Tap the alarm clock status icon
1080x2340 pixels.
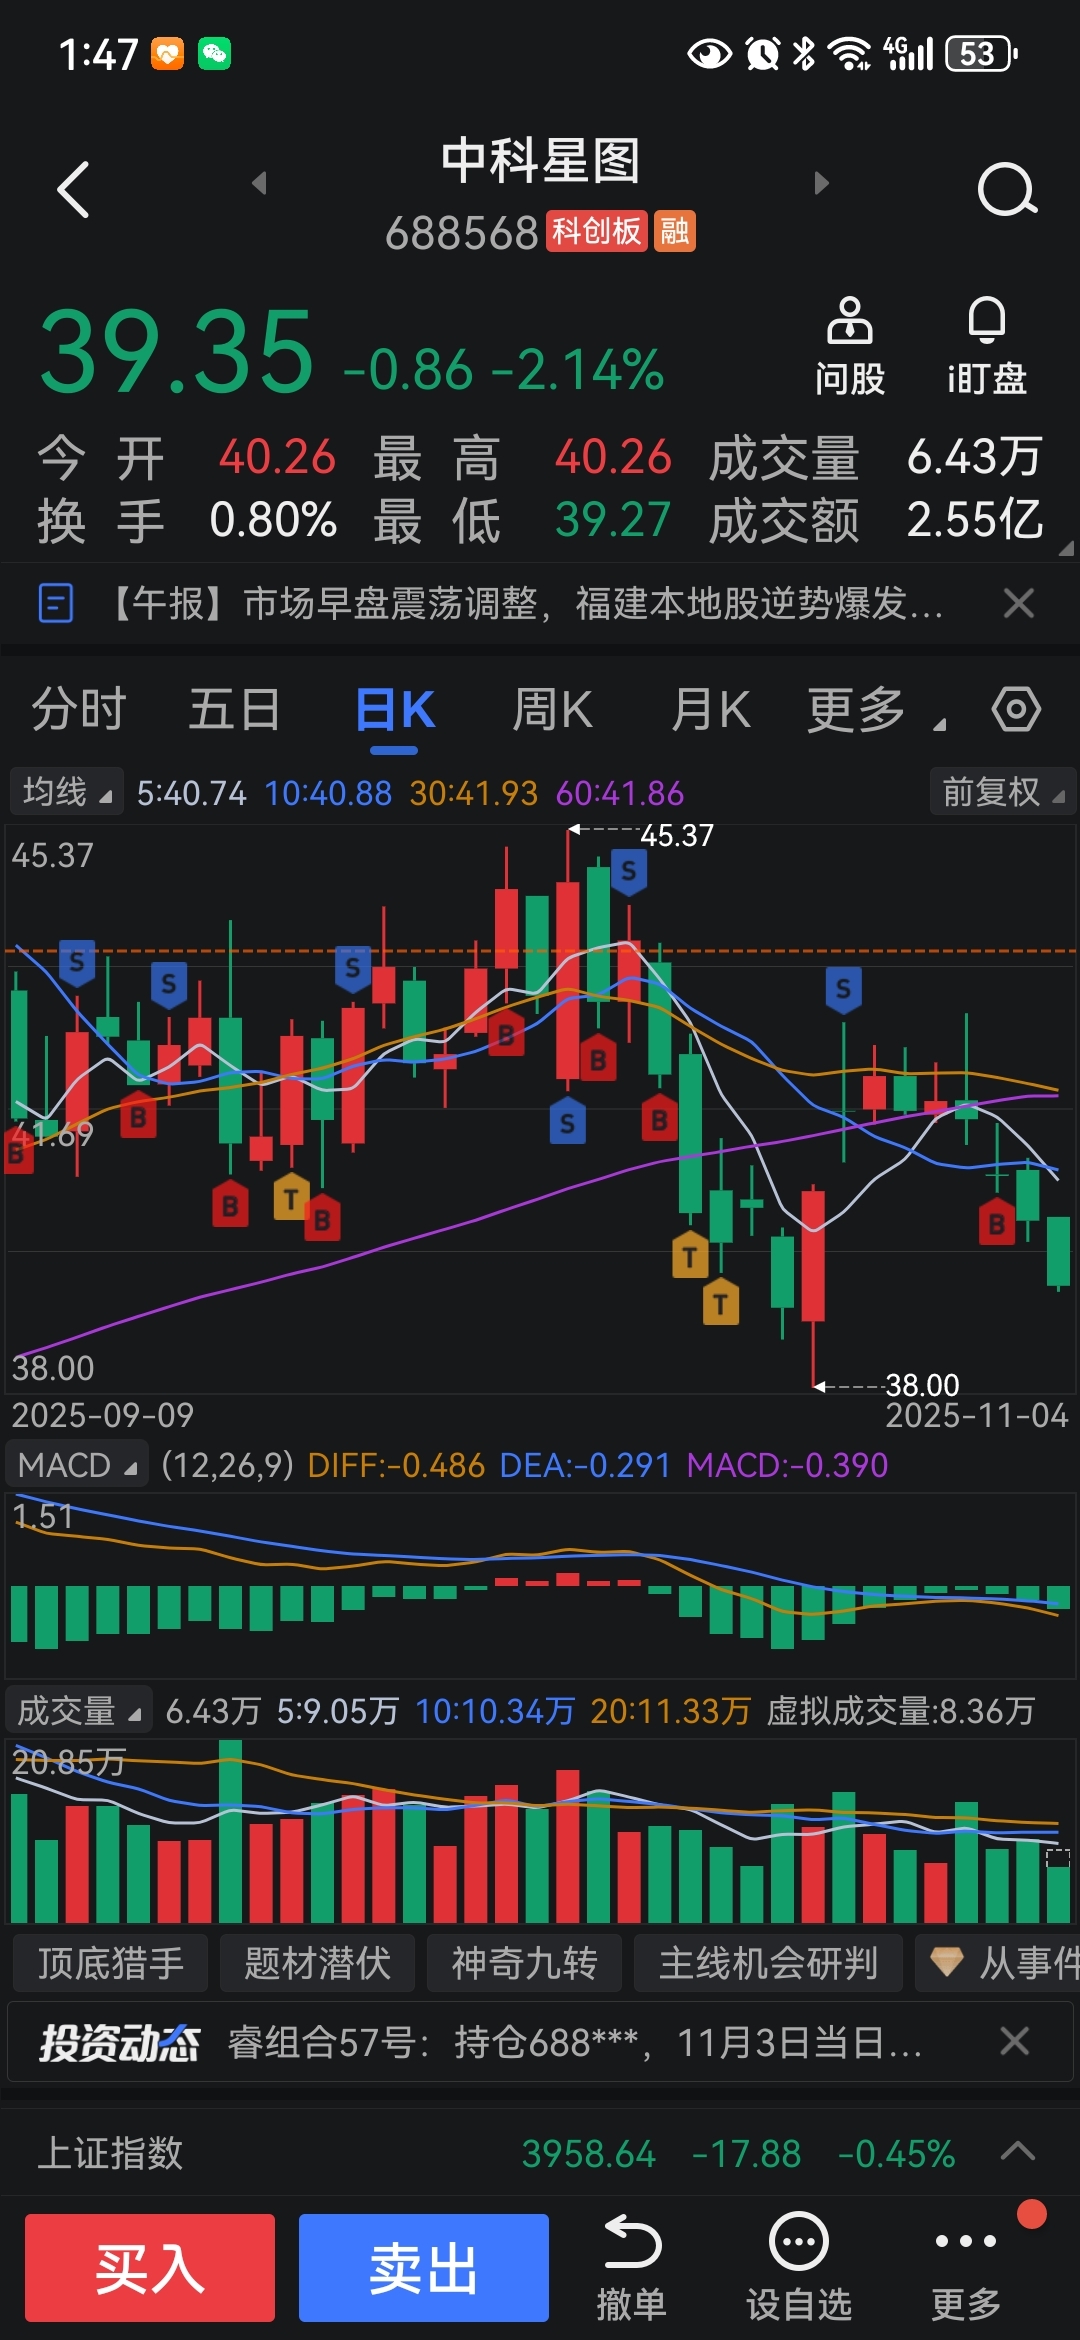coord(762,53)
